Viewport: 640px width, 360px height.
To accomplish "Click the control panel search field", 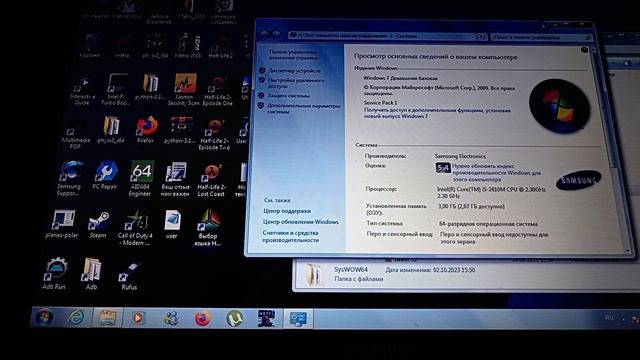I will [x=541, y=37].
